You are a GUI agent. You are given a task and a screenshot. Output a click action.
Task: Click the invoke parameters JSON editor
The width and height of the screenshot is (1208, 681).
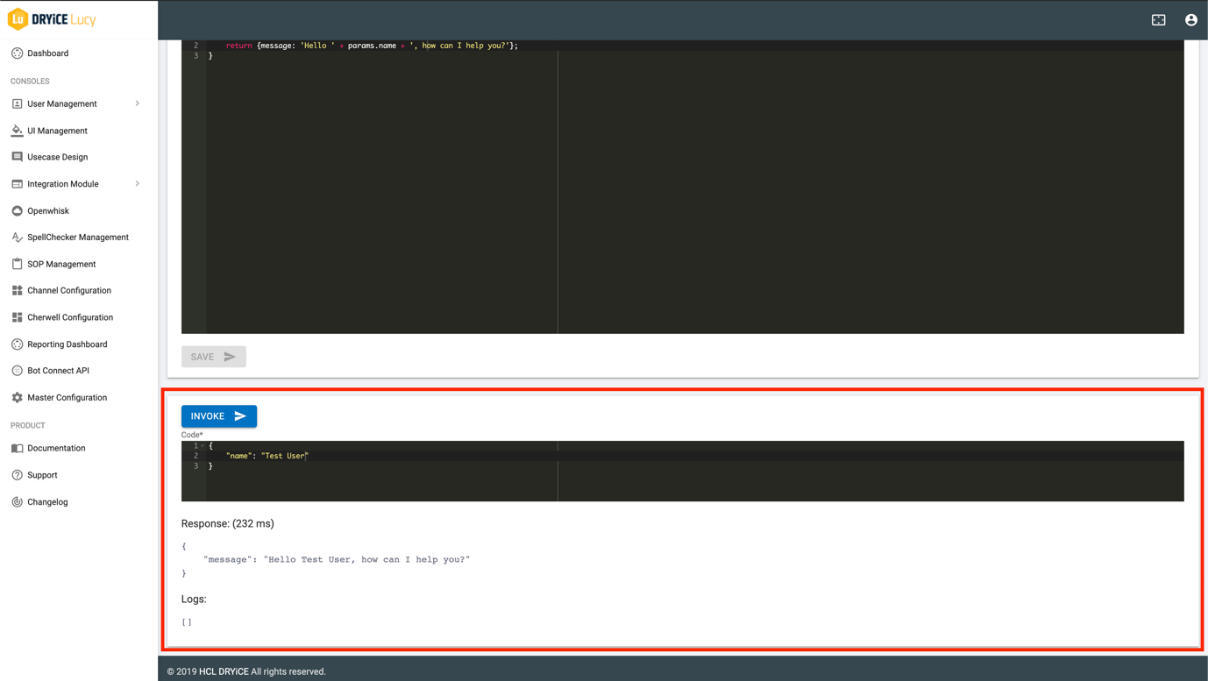682,471
